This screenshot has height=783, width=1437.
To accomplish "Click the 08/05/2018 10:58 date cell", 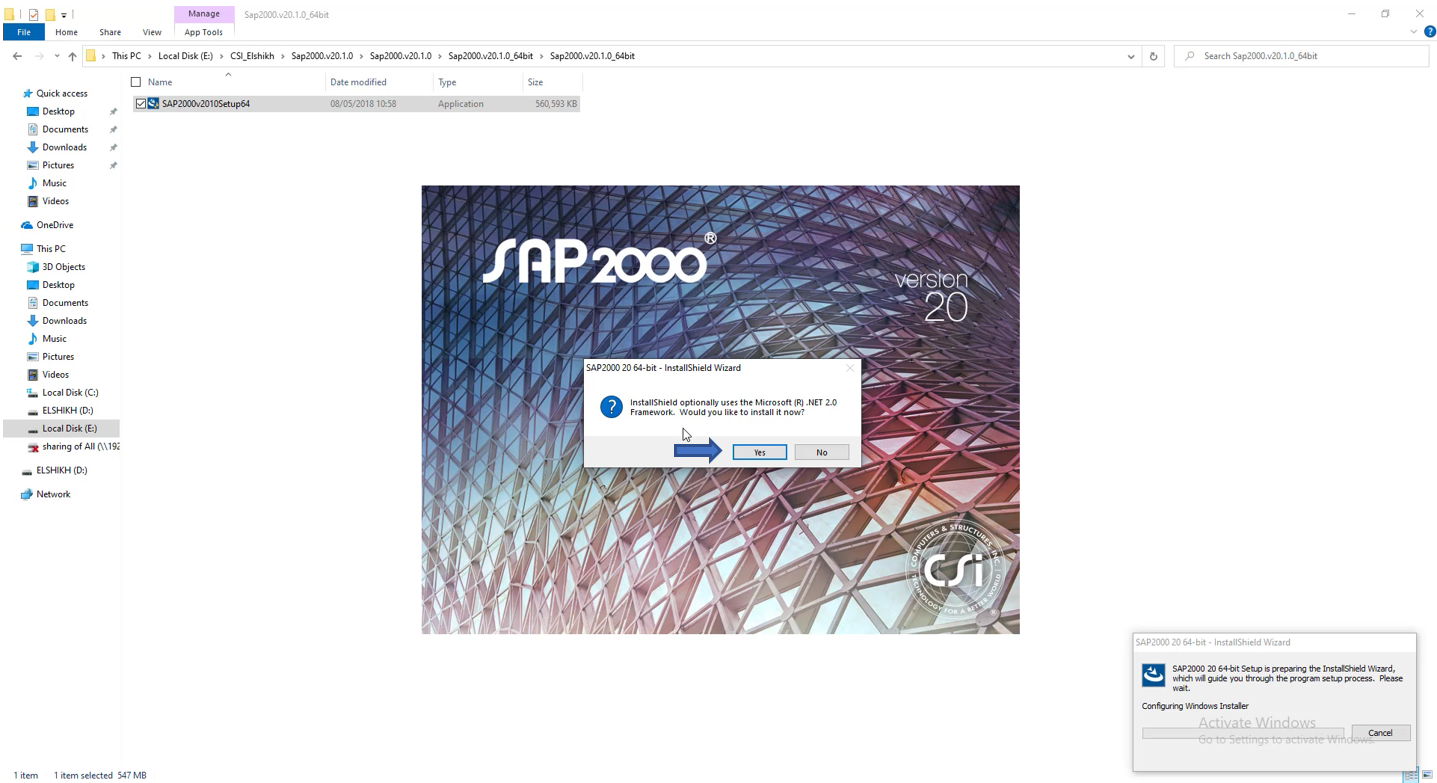I will [x=363, y=103].
